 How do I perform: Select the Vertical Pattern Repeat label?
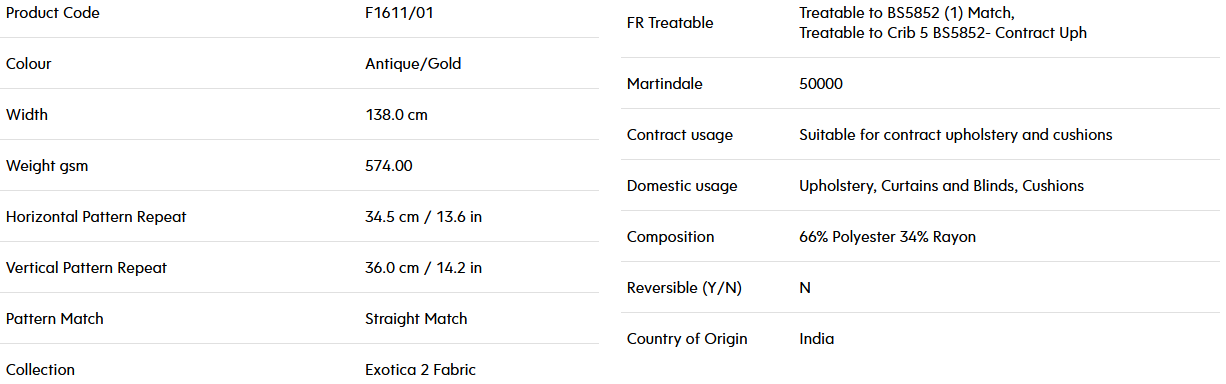[x=87, y=268]
